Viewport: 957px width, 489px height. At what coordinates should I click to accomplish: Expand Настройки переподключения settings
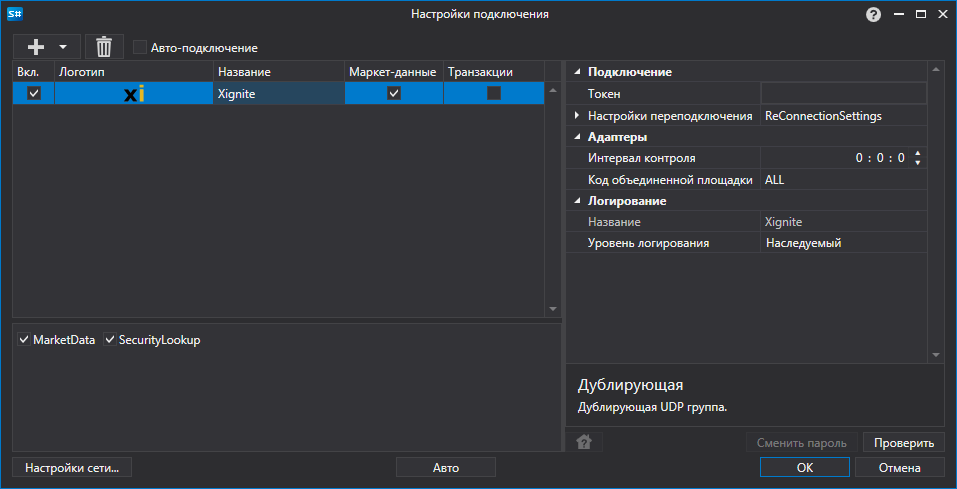[x=577, y=115]
